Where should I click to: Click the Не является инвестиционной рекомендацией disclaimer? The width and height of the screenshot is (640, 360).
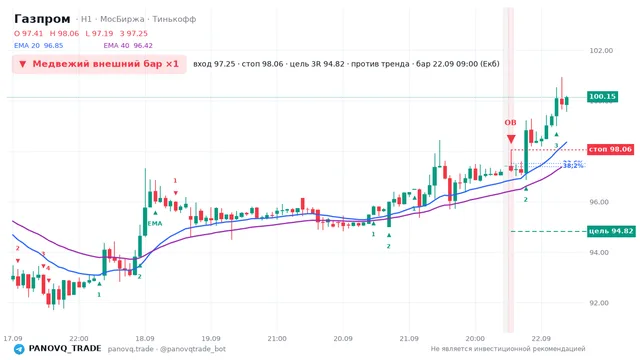[x=508, y=349]
